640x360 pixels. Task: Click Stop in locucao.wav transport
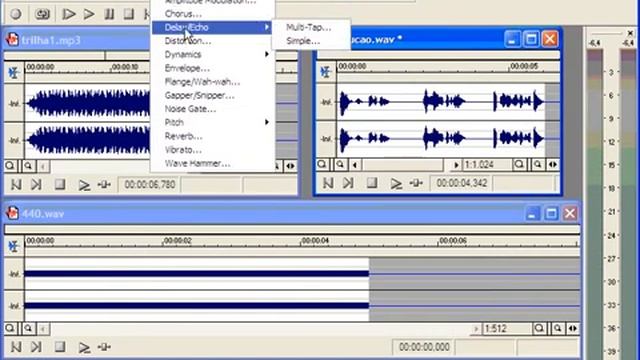(371, 183)
